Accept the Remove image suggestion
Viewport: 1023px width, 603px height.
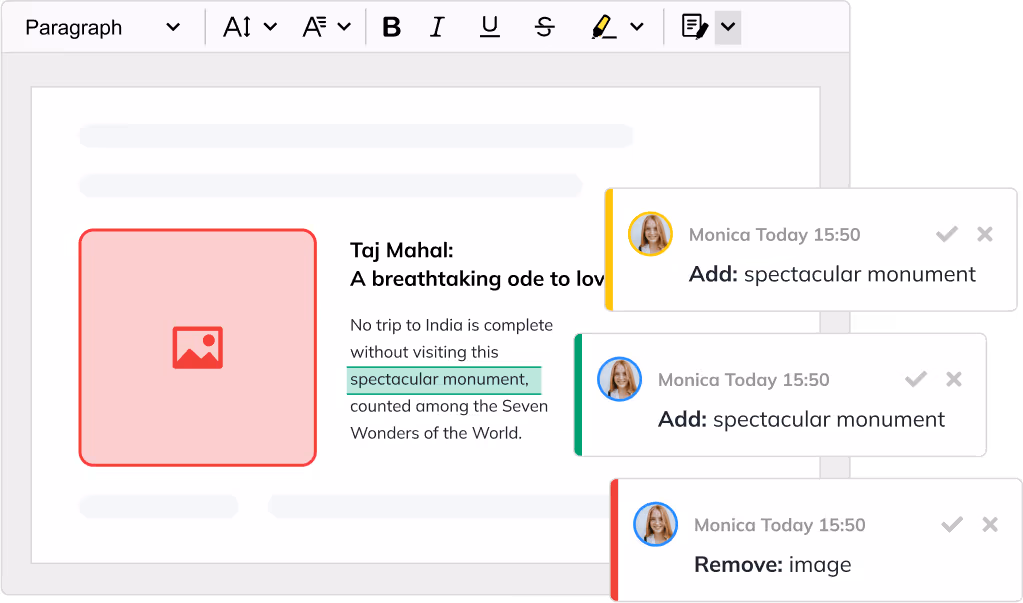(952, 524)
